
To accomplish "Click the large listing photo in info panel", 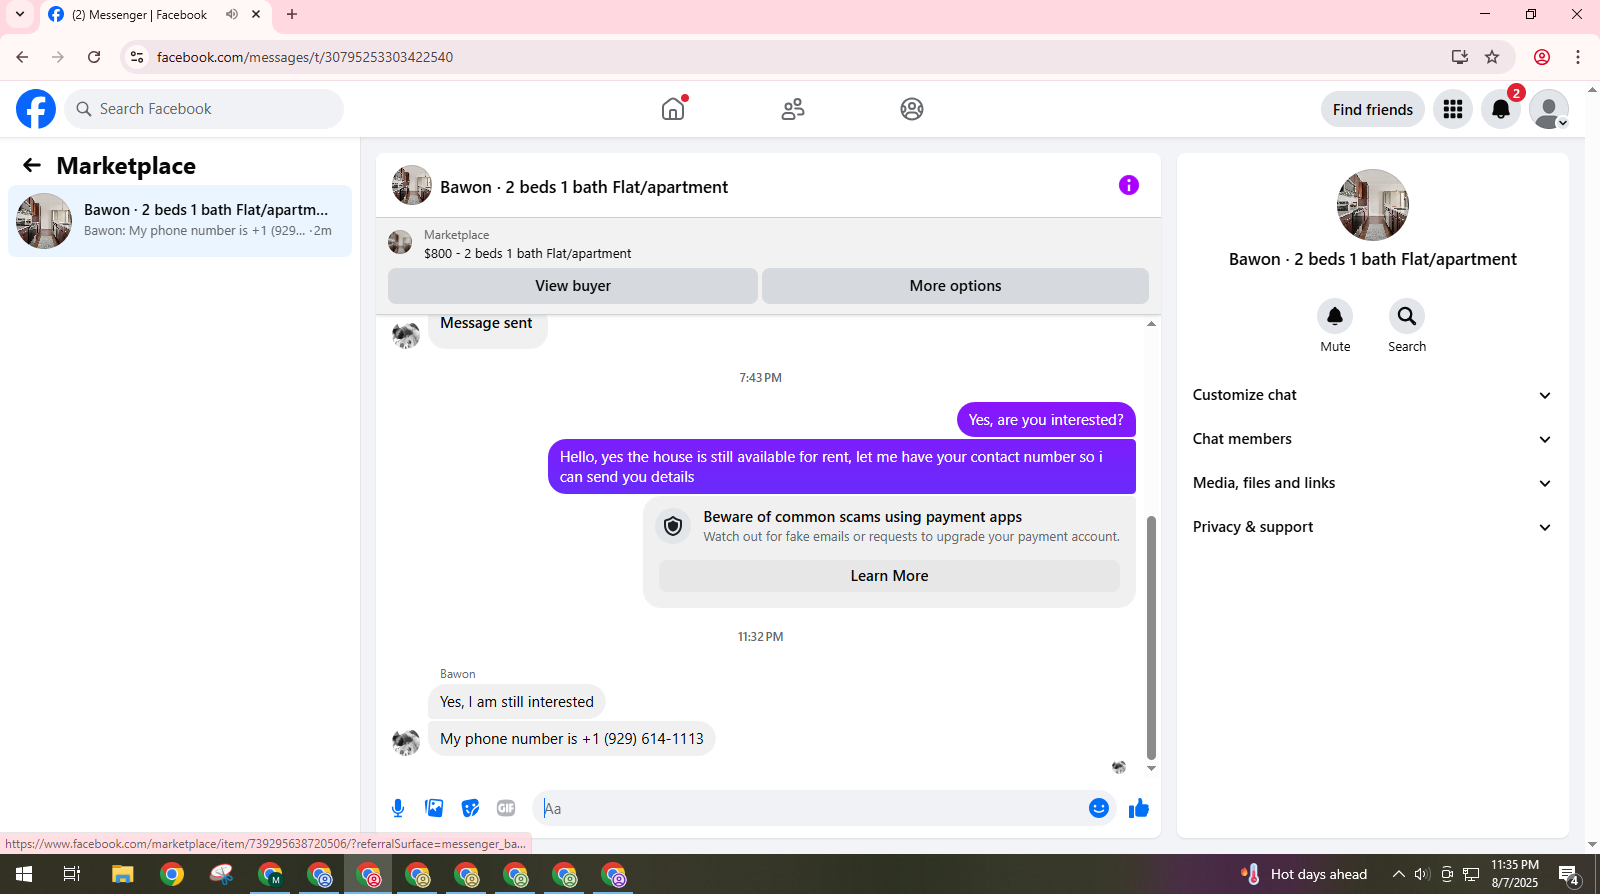I will coord(1373,205).
